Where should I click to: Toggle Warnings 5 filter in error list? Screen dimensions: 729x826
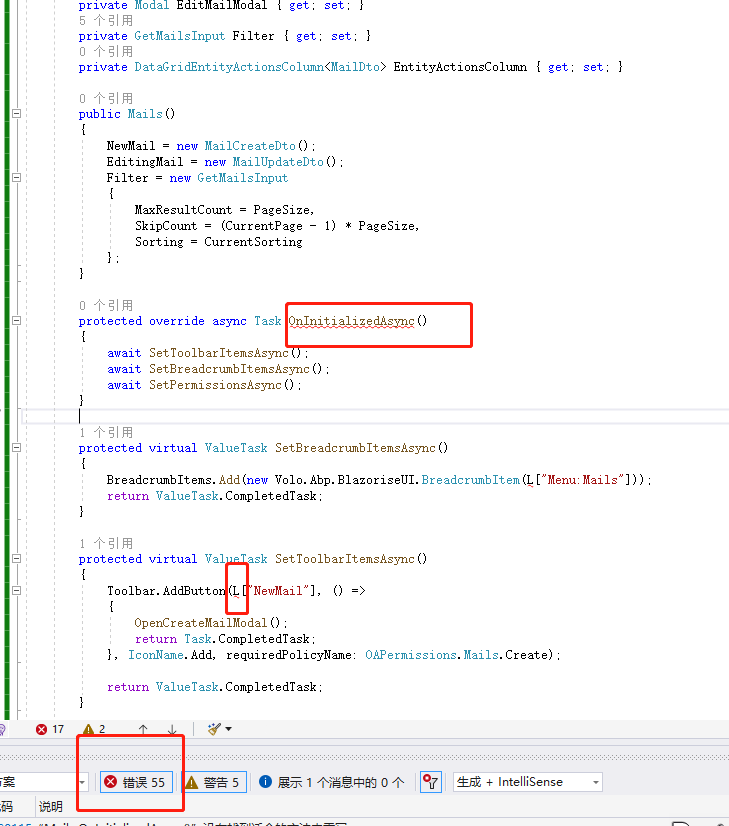tap(213, 782)
